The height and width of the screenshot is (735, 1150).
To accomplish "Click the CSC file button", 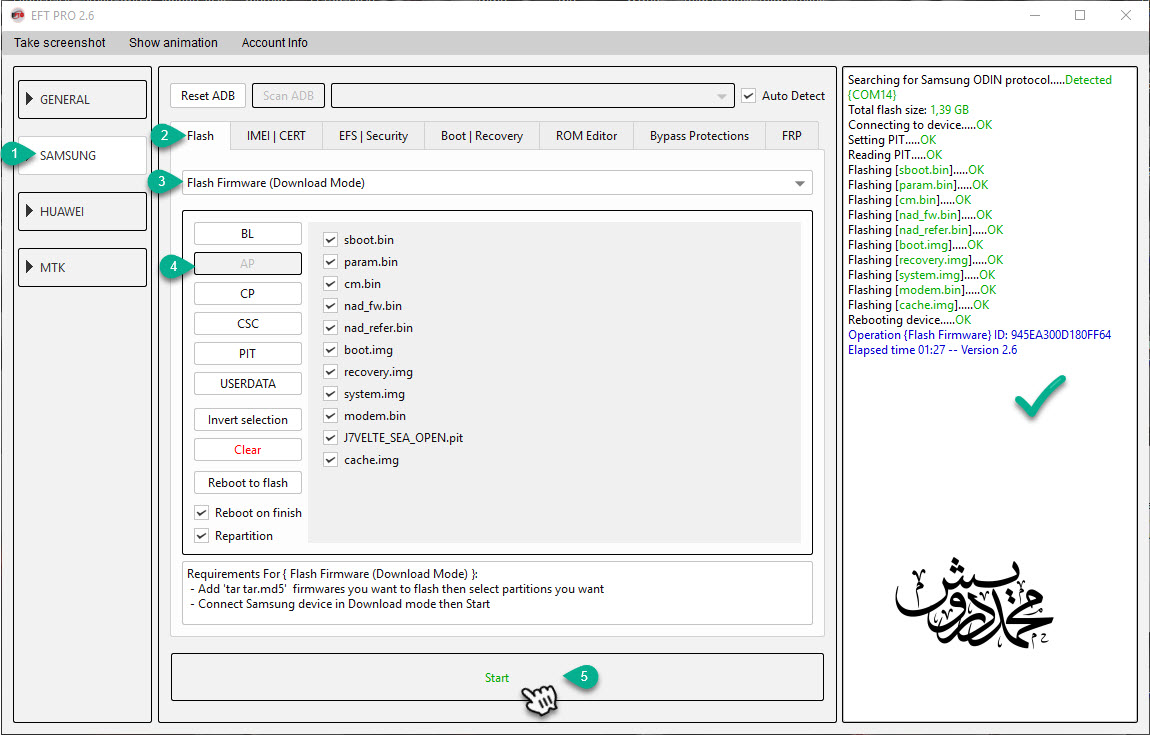I will coord(247,323).
